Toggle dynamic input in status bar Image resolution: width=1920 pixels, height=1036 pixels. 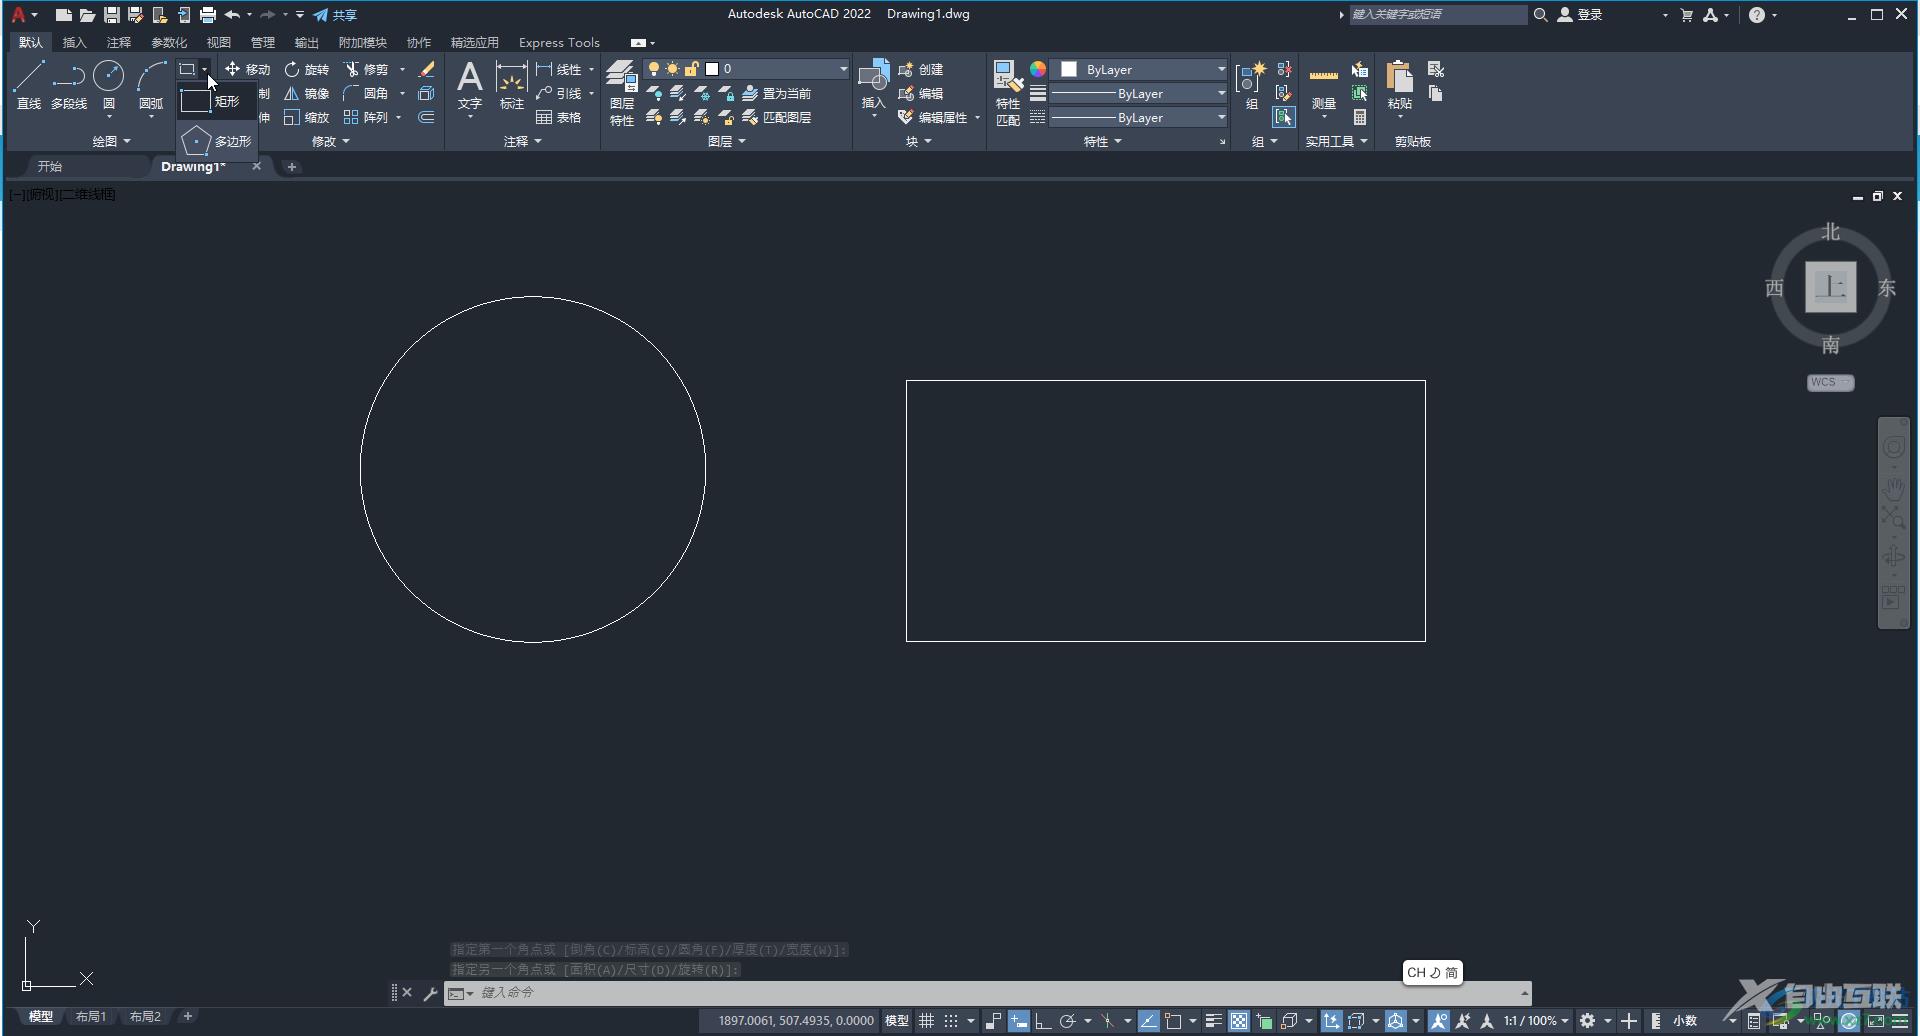point(1018,1021)
